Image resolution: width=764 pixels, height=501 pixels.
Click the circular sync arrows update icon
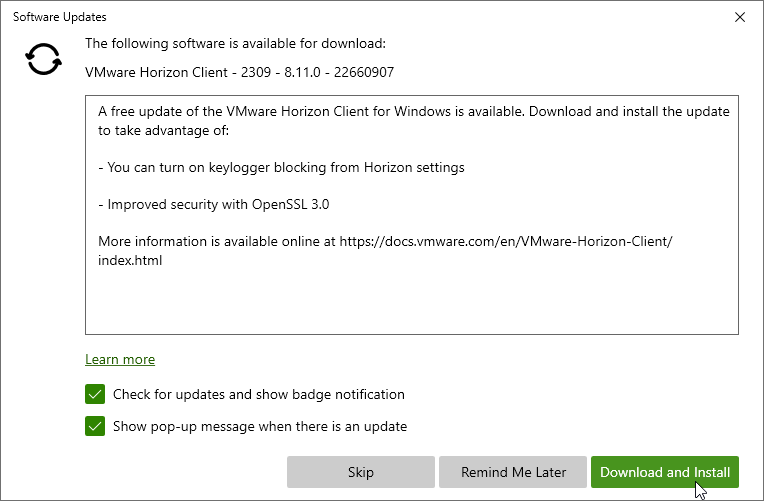coord(43,59)
